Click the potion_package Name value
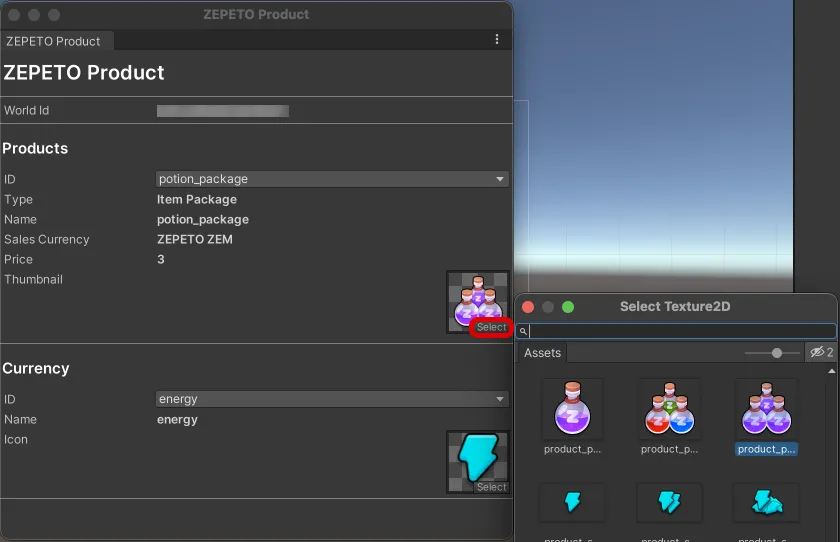This screenshot has width=840, height=542. point(202,220)
